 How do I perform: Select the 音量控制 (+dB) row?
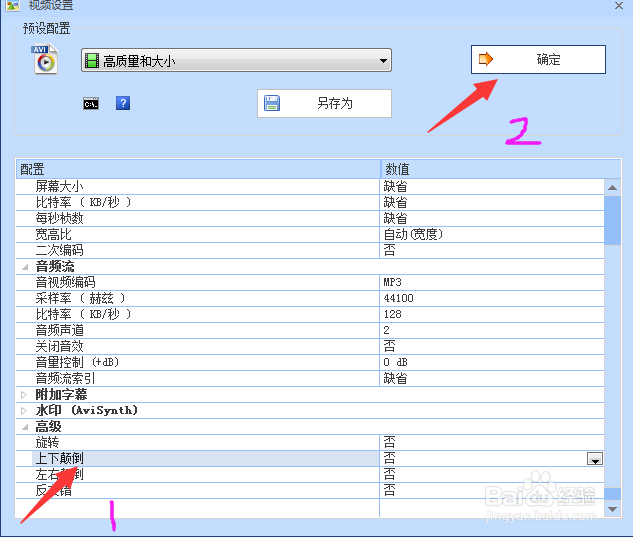[x=310, y=362]
